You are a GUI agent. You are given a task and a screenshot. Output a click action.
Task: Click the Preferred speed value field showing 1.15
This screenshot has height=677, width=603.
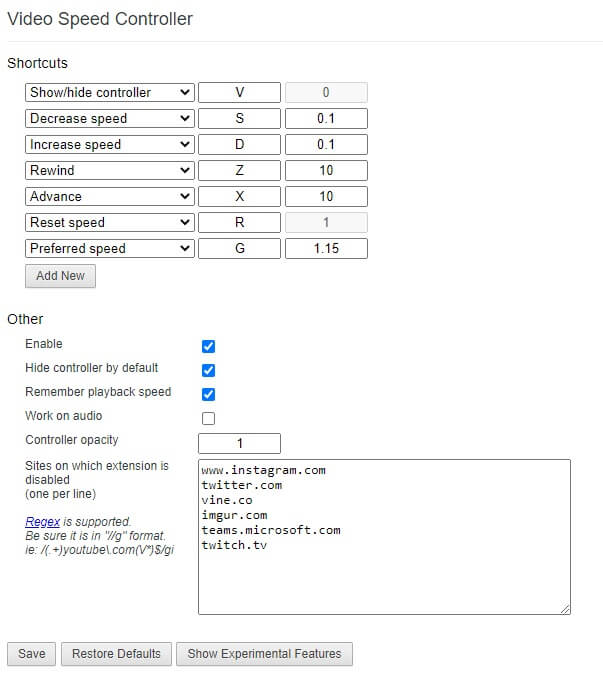pos(326,249)
